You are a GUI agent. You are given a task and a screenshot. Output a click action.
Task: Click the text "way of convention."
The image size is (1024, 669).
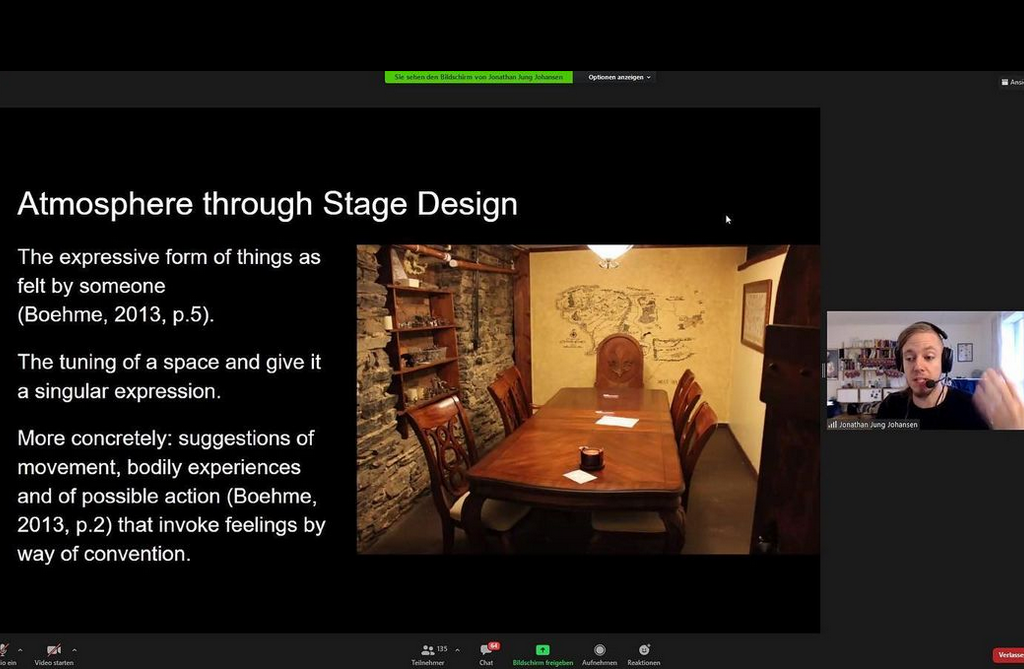104,554
